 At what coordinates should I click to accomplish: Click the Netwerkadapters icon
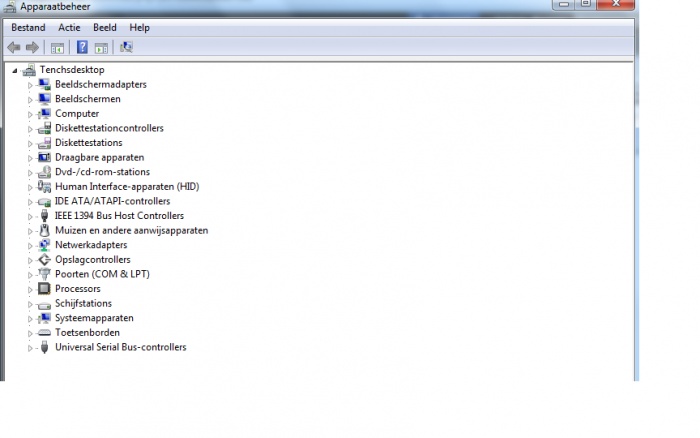(44, 245)
